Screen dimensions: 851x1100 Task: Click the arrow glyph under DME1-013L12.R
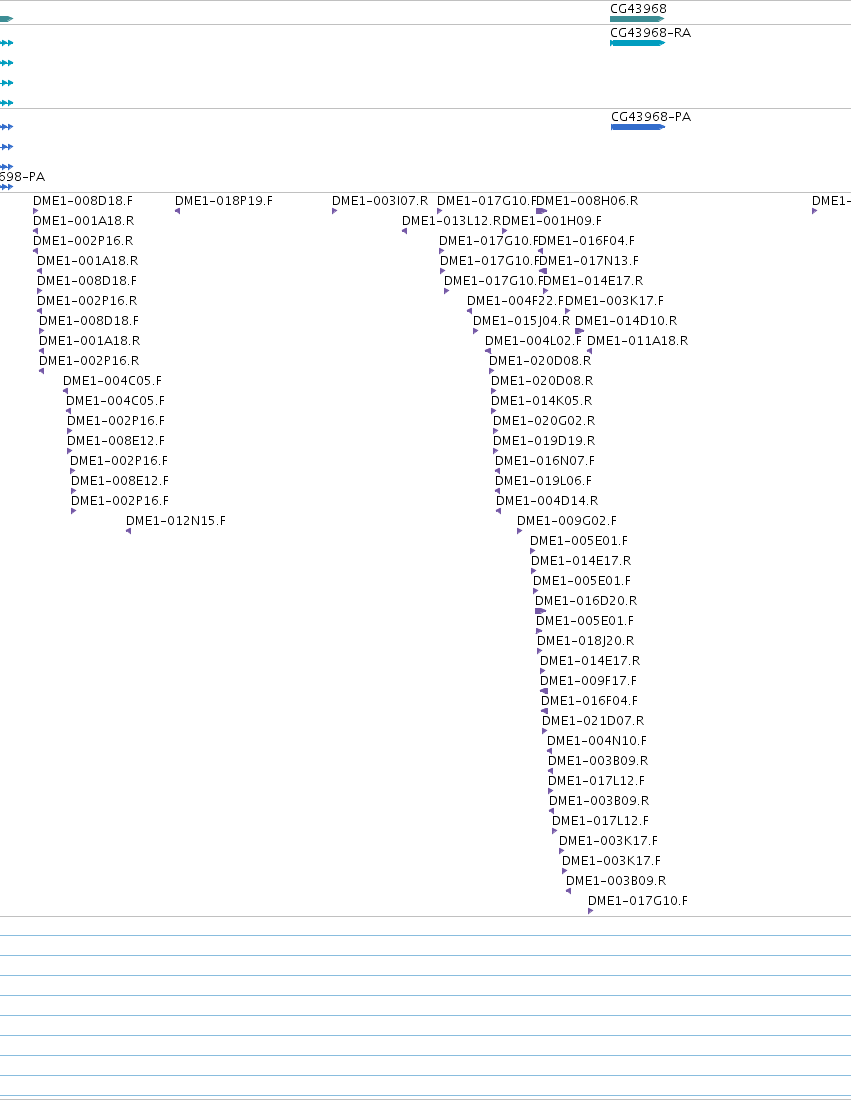coord(404,231)
